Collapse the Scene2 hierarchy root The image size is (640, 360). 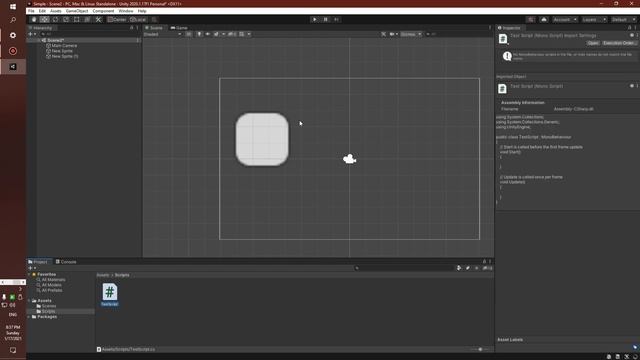tap(39, 40)
